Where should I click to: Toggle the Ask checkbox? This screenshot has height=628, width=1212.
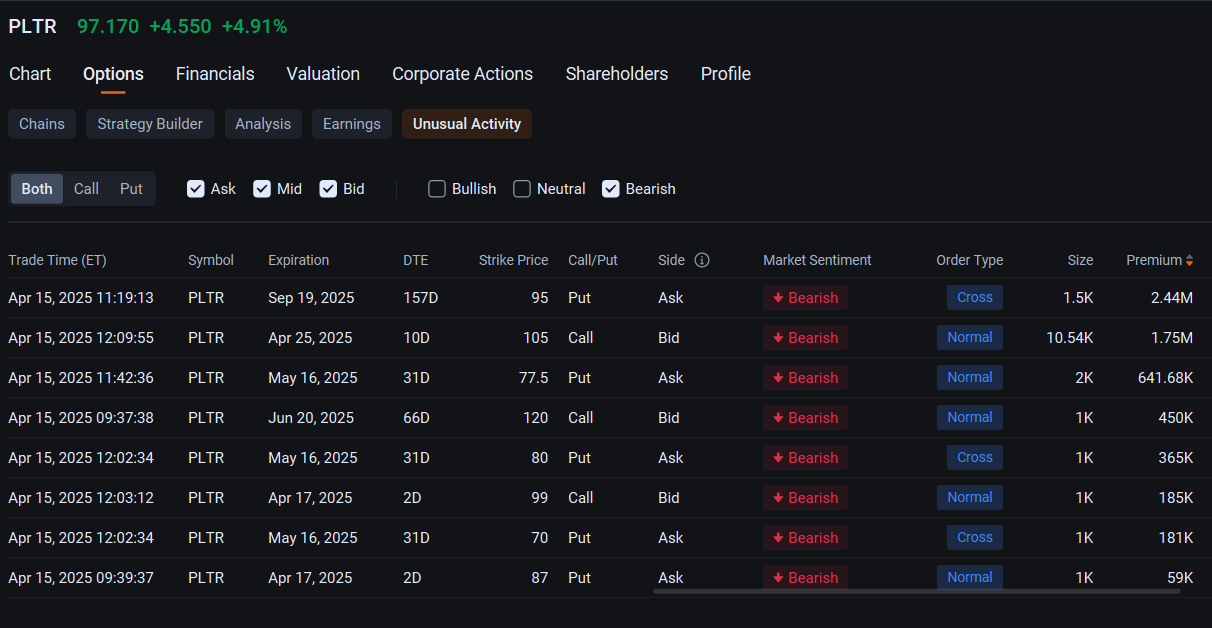(196, 189)
